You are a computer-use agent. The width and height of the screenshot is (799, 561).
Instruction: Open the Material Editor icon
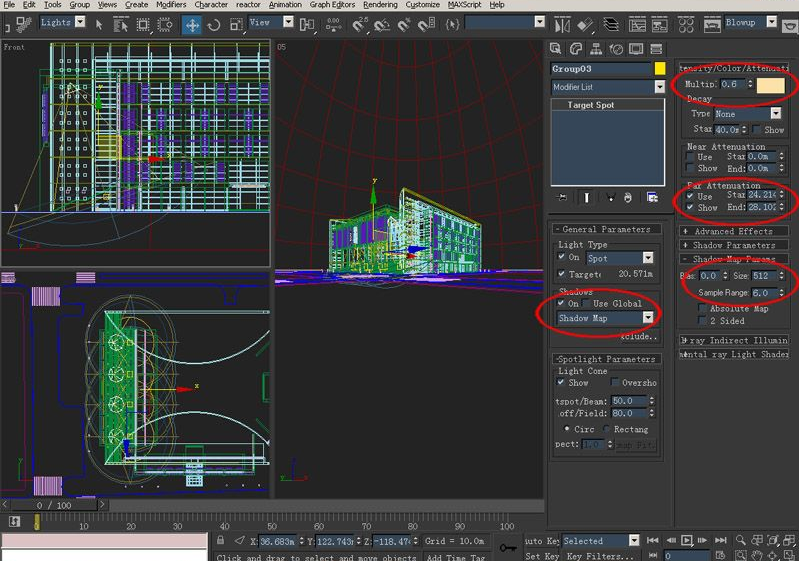(686, 24)
